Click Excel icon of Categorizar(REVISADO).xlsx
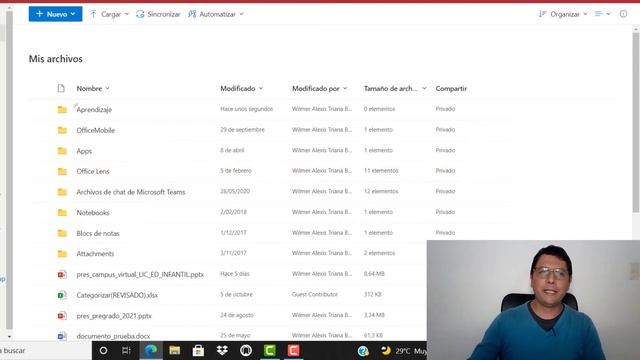Screen dimensions: 640x360 [62, 295]
